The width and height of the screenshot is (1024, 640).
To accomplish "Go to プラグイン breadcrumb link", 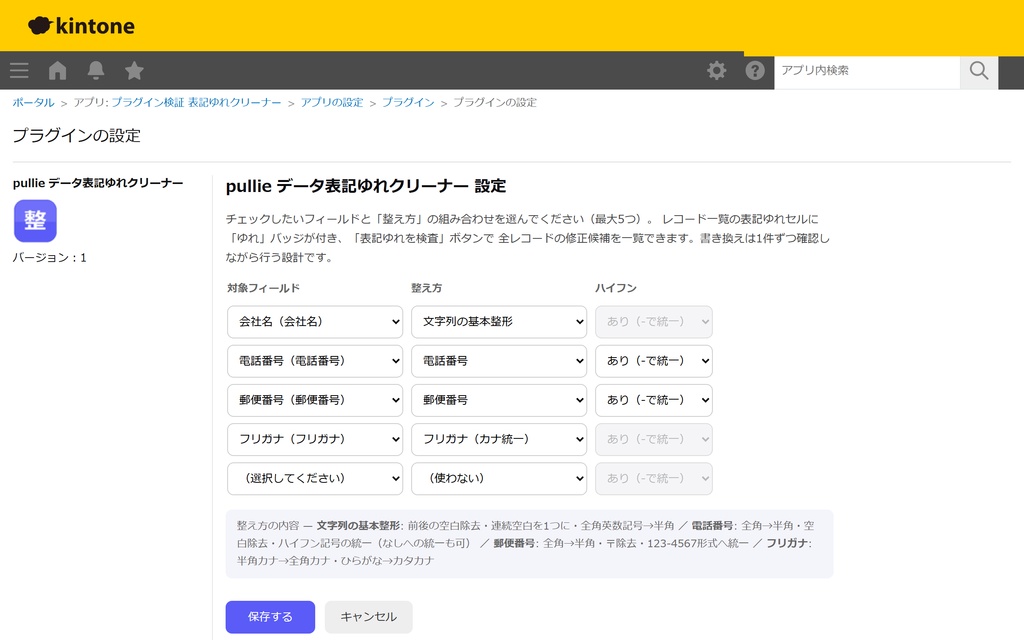I will click(x=408, y=103).
